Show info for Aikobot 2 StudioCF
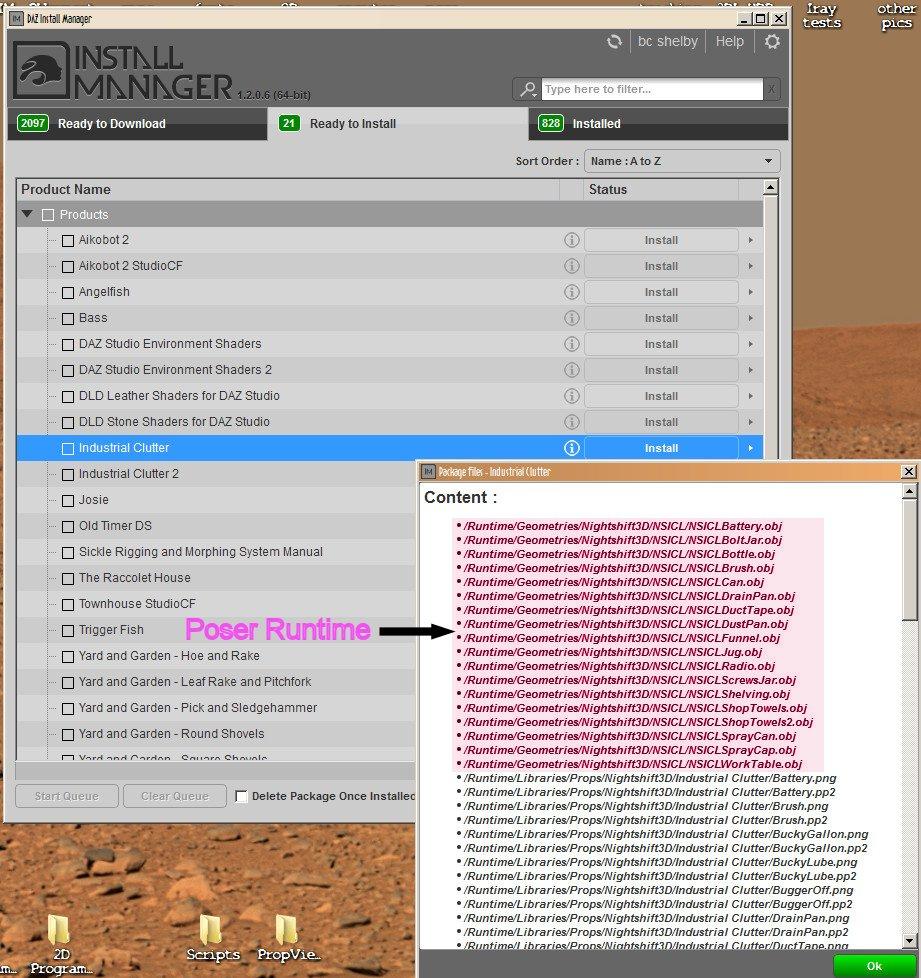 [571, 266]
